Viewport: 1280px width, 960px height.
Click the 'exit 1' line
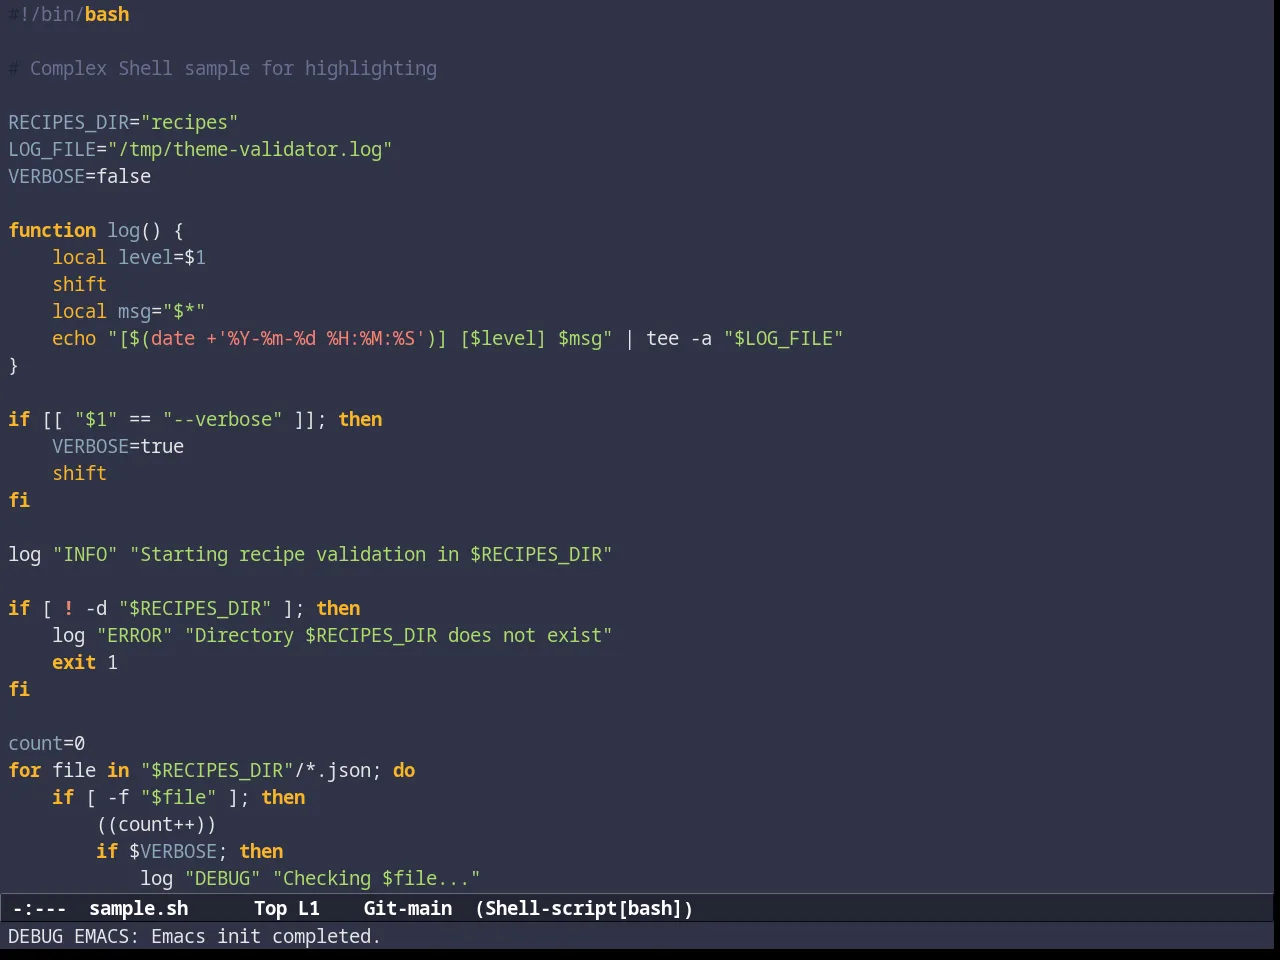[85, 662]
